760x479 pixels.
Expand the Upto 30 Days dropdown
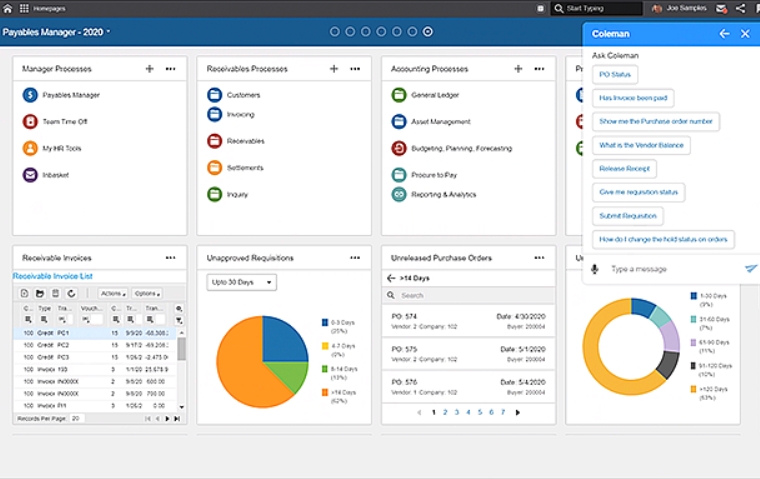tap(241, 282)
